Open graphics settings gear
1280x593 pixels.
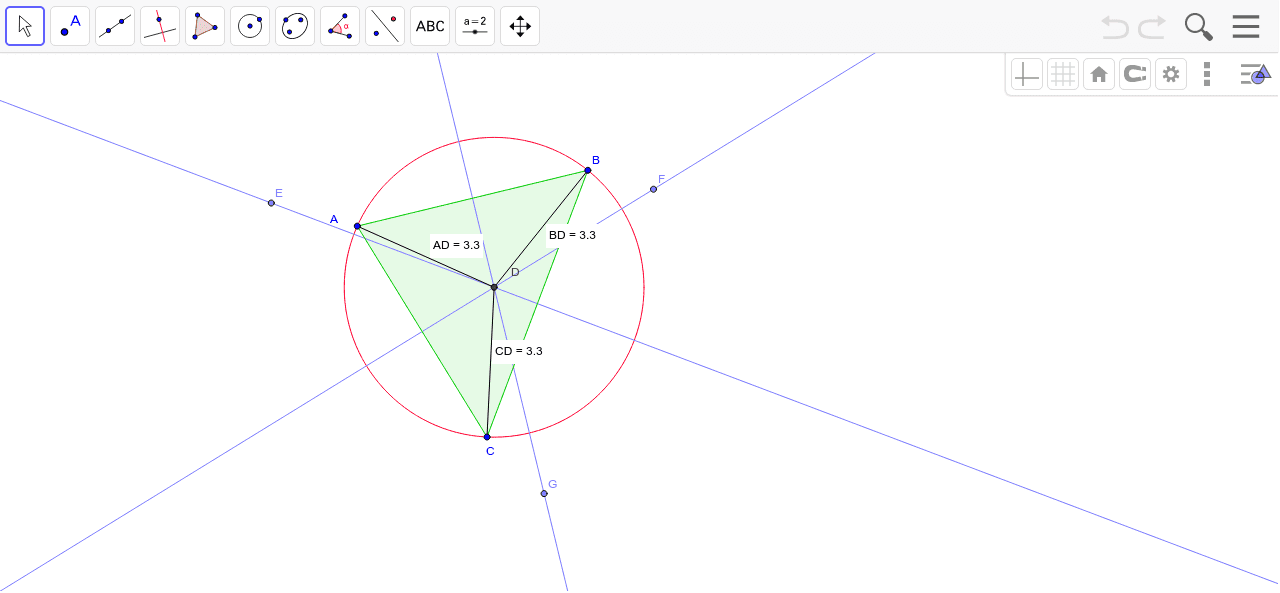tap(1171, 74)
